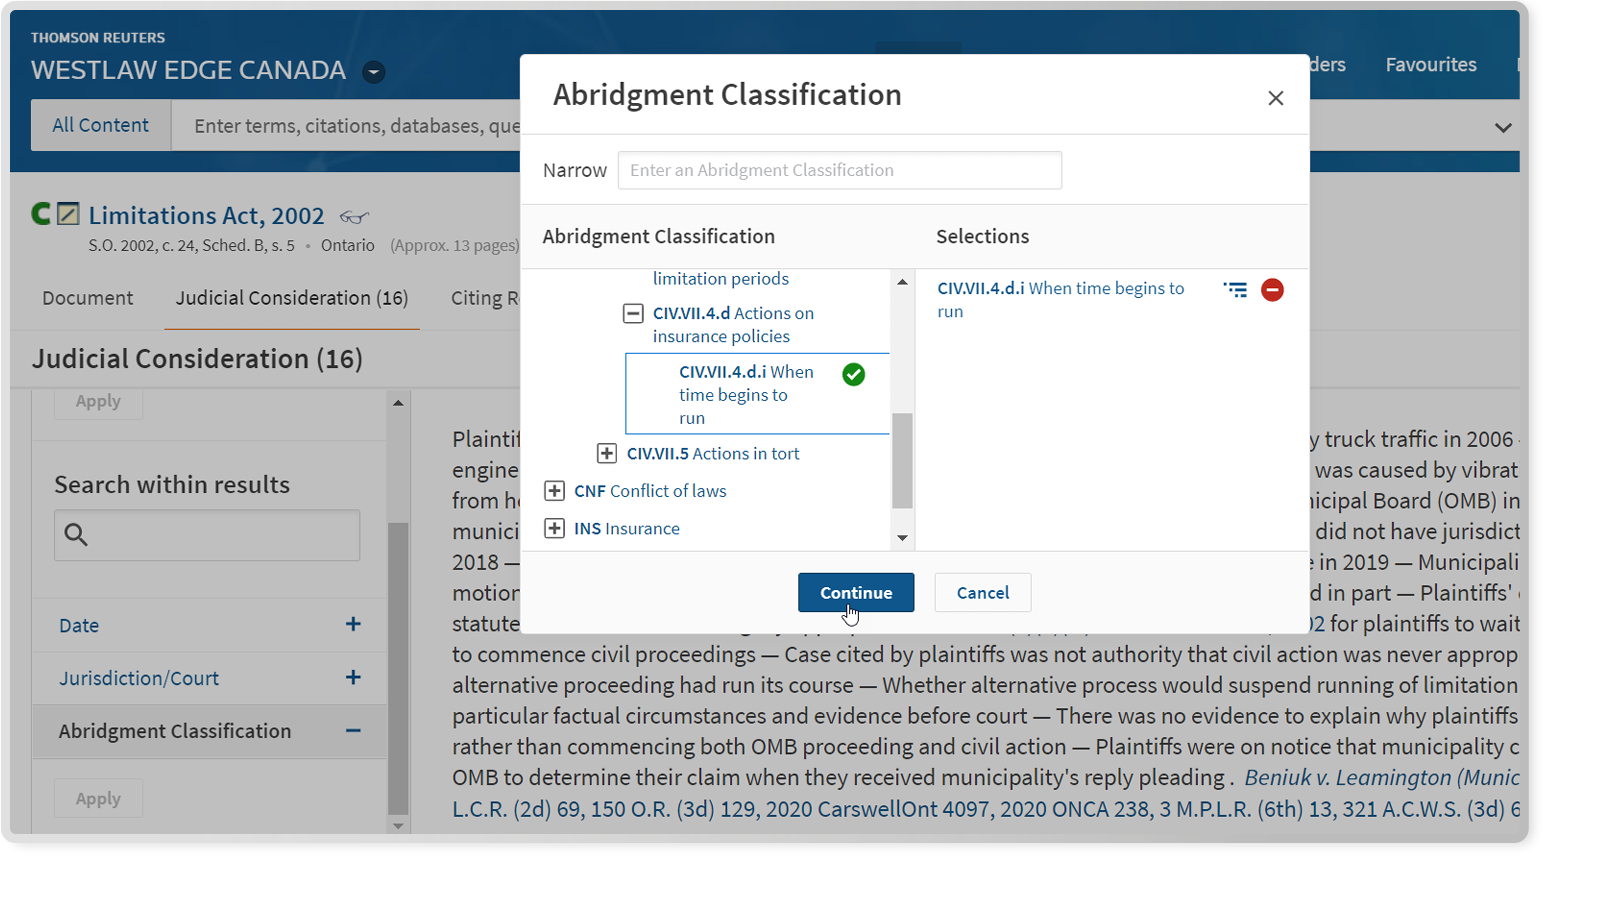Image resolution: width=1600 pixels, height=900 pixels.
Task: Click the document notes pencil icon
Action: 68,213
